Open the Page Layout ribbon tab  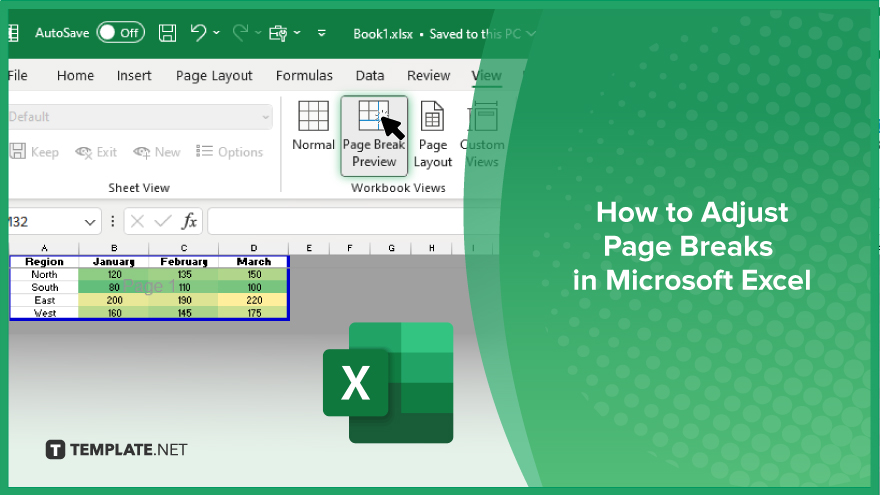(x=214, y=76)
